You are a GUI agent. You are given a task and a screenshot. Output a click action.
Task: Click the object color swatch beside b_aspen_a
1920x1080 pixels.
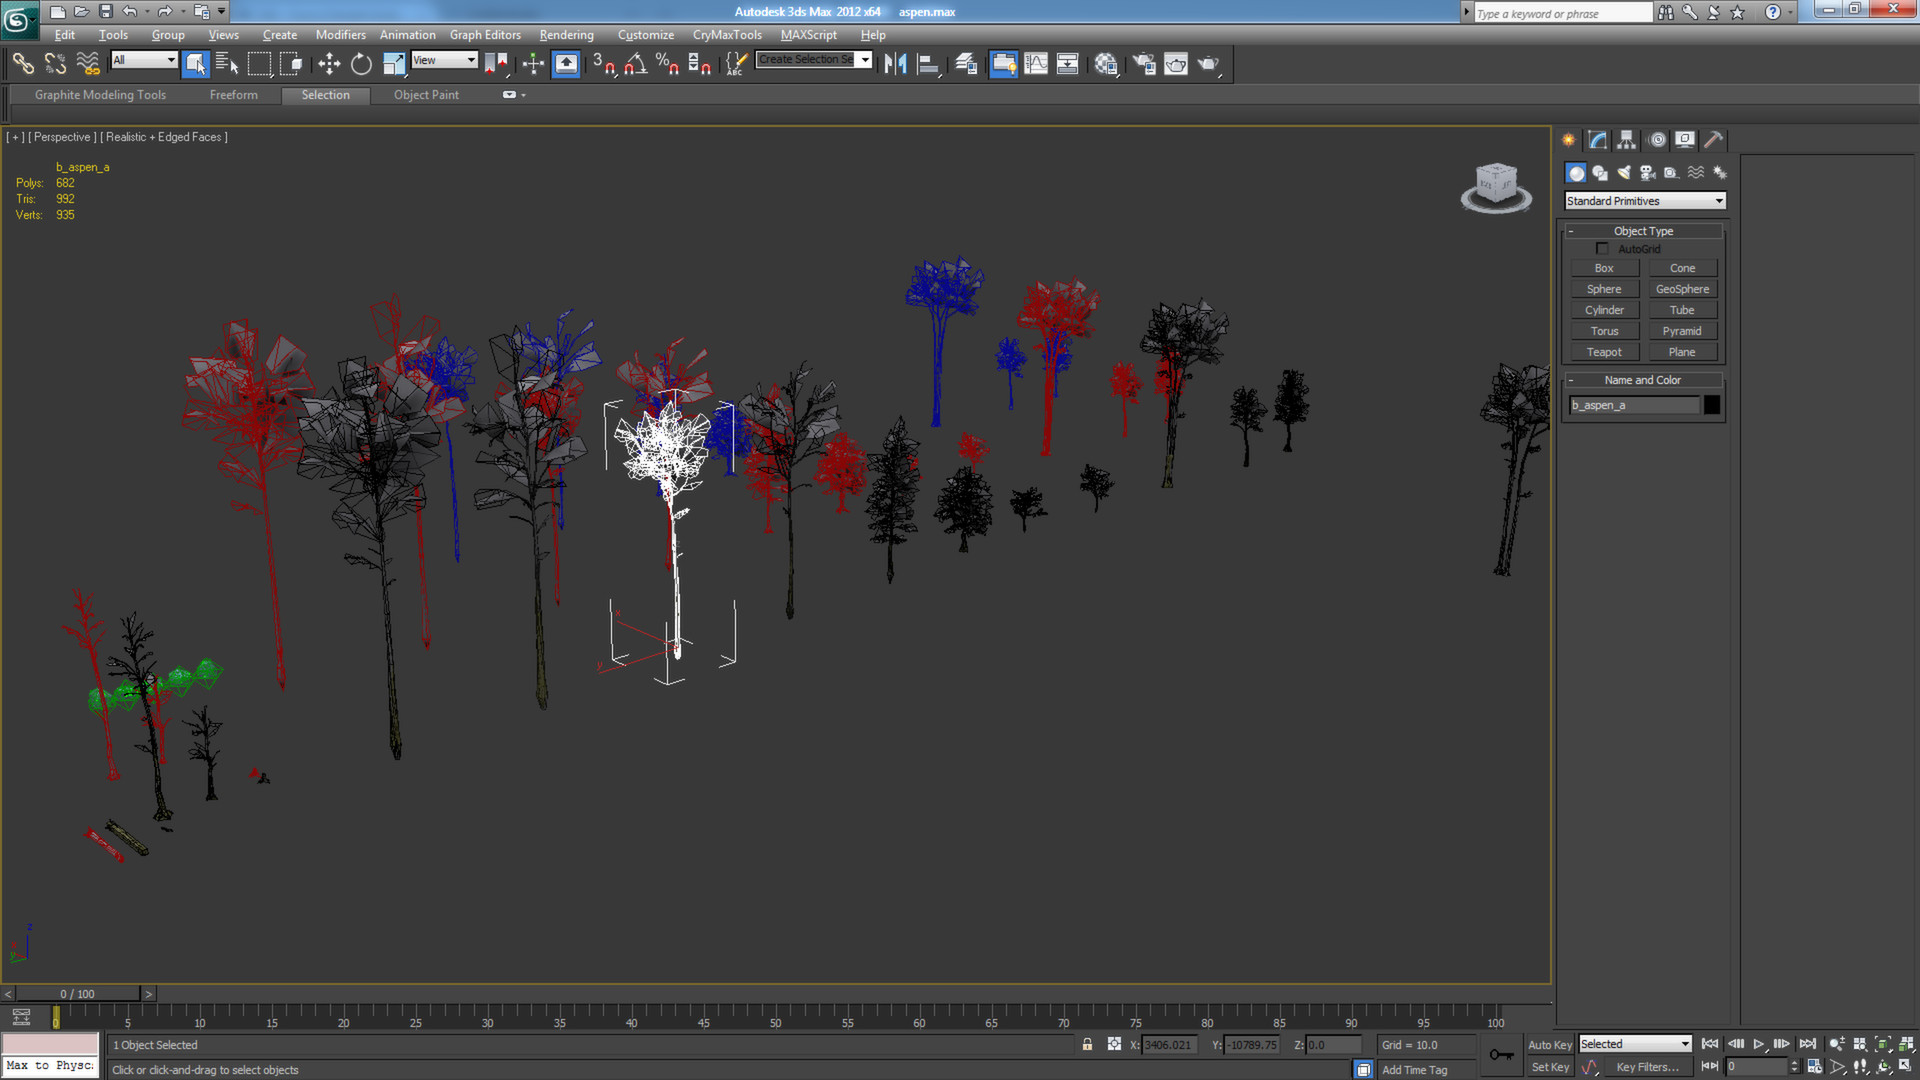1711,404
